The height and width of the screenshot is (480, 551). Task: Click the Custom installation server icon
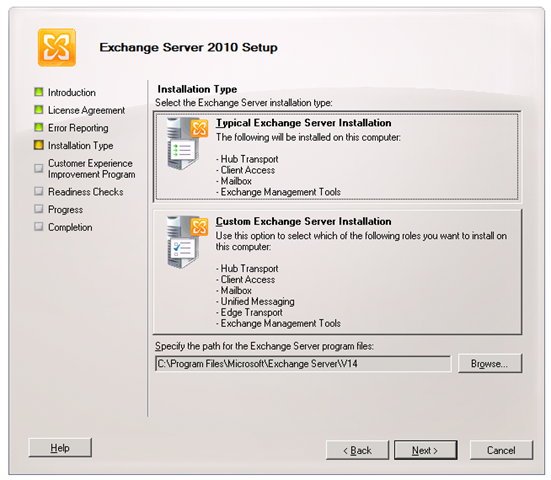point(187,242)
